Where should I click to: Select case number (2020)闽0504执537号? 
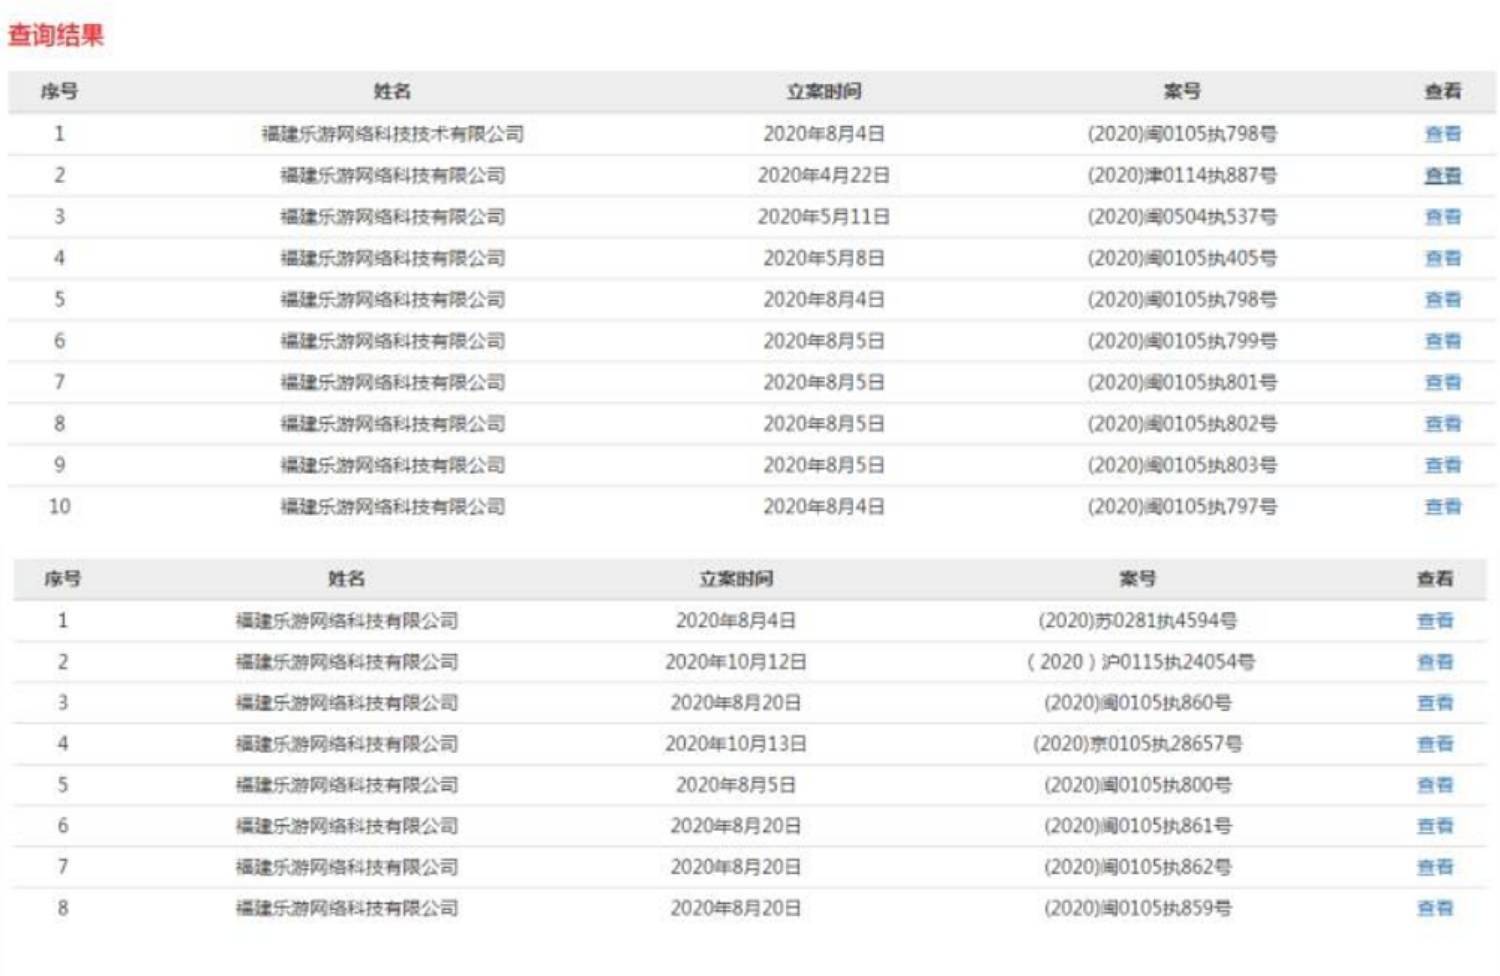click(1182, 217)
